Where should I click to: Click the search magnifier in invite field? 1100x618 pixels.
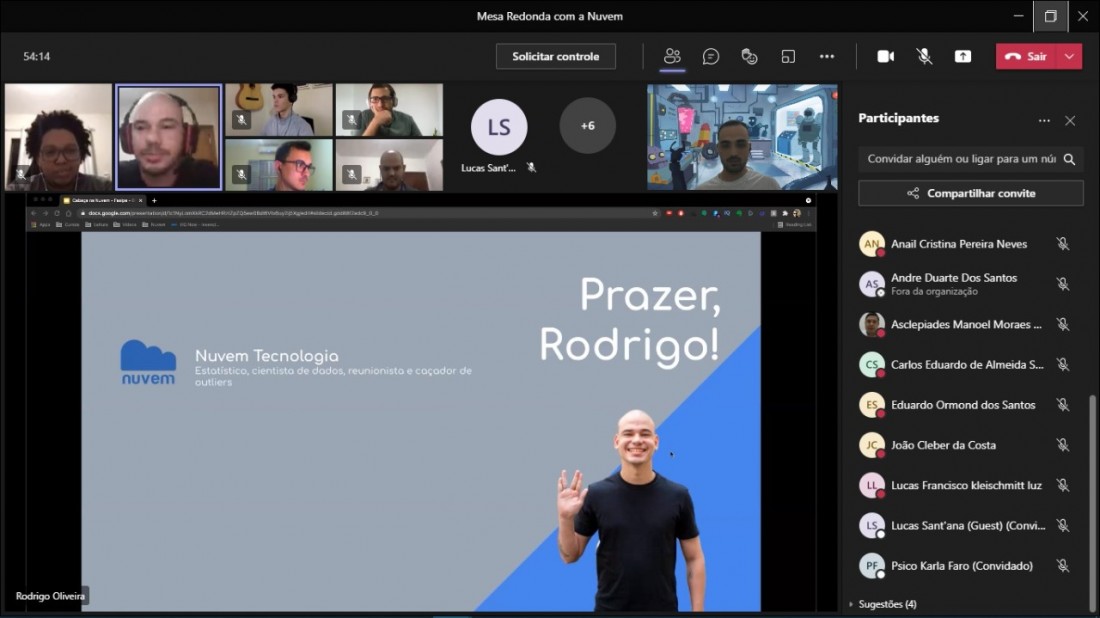(x=1069, y=159)
